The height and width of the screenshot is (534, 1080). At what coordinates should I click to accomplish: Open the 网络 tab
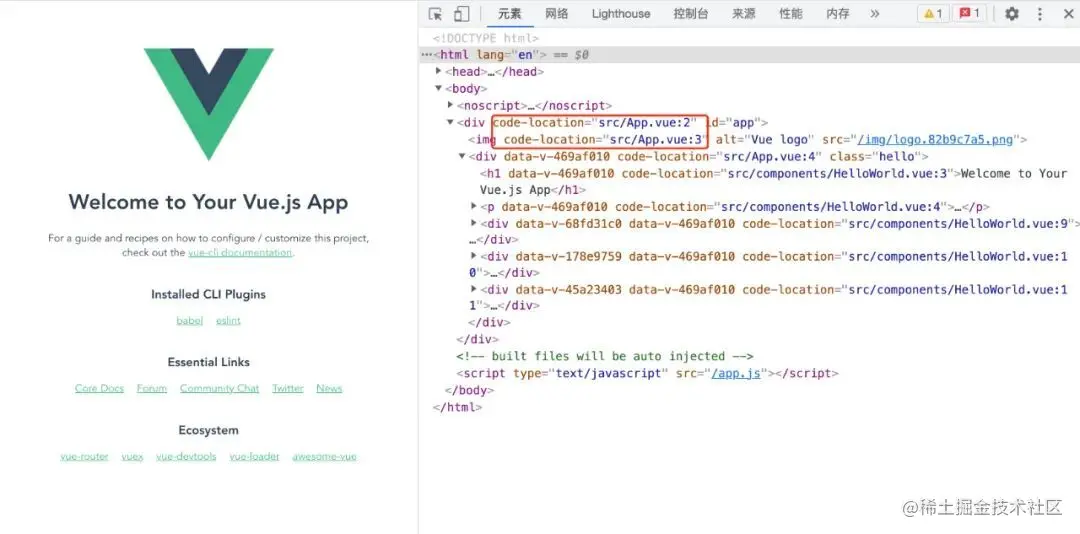tap(557, 14)
